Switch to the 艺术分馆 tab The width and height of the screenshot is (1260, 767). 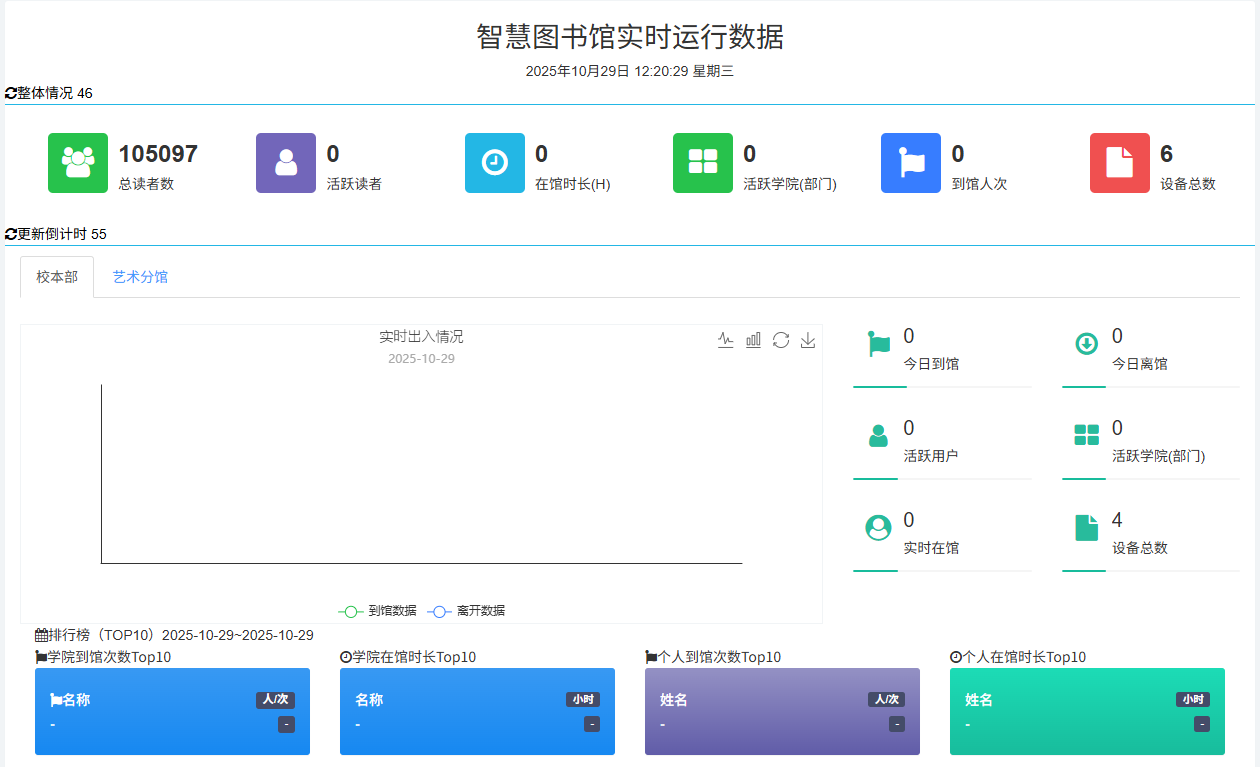point(140,277)
